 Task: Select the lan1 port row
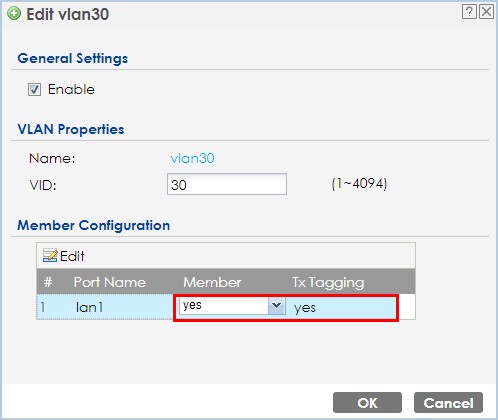pos(226,307)
